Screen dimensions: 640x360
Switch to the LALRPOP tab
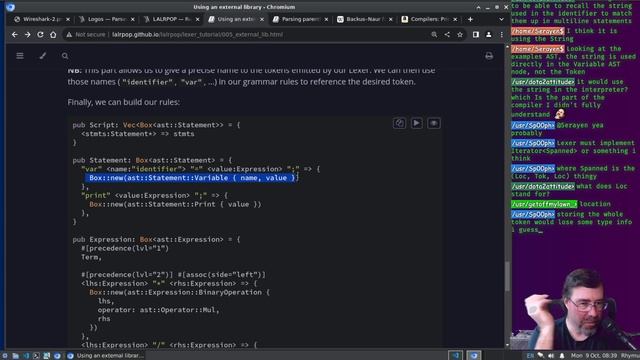click(x=171, y=19)
